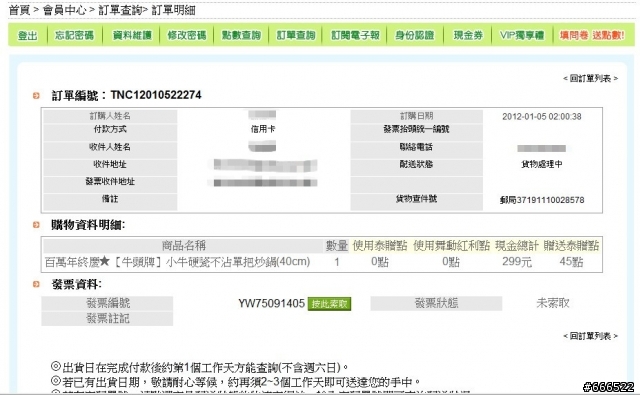
Task: Select the payment method 信用卡
Action: 263,129
